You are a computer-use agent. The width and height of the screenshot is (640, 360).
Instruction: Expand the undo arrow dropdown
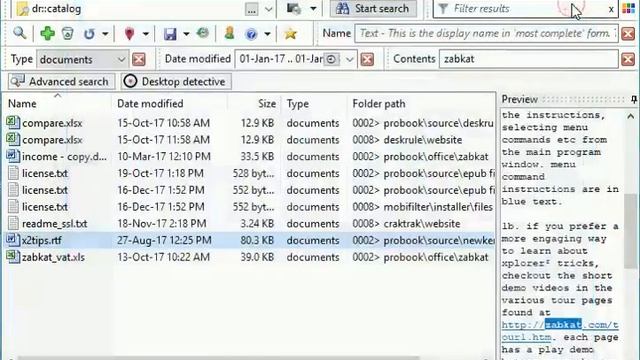tap(105, 34)
